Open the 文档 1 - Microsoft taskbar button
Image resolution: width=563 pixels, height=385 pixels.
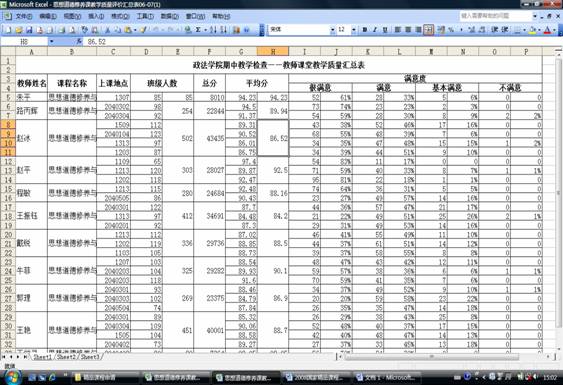pyautogui.click(x=385, y=377)
